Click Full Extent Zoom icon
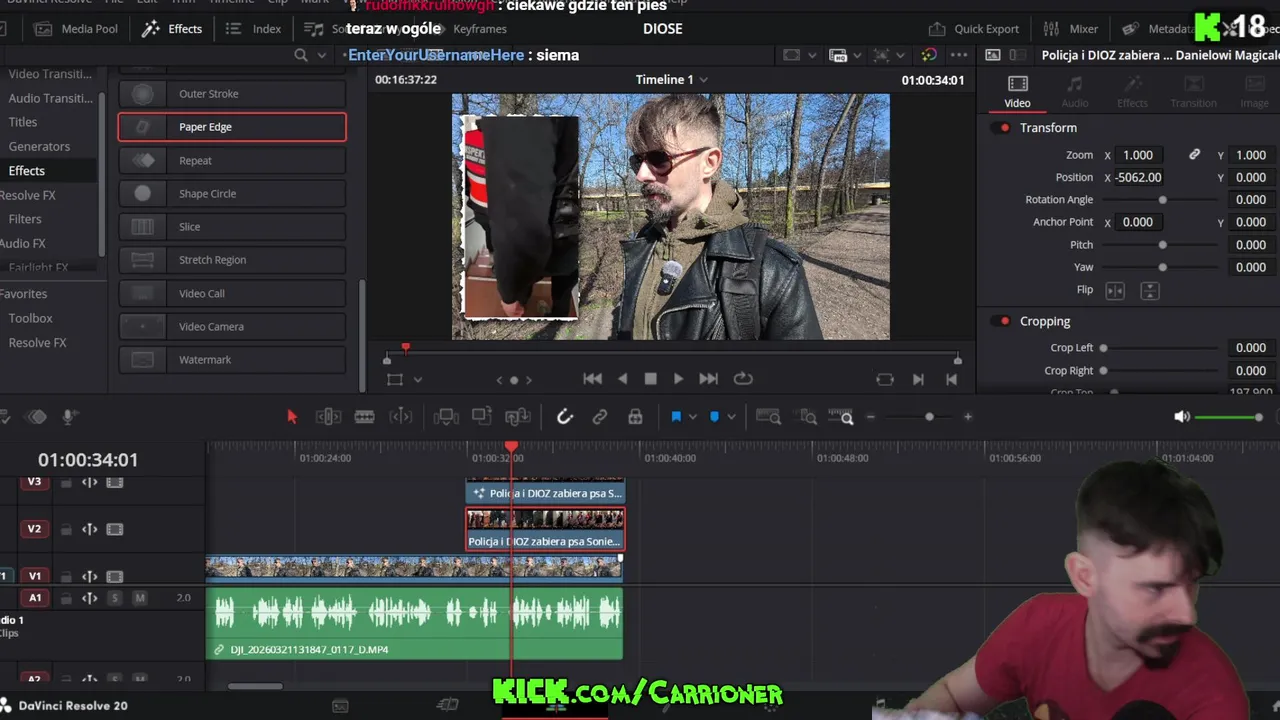1280x720 pixels. (768, 417)
